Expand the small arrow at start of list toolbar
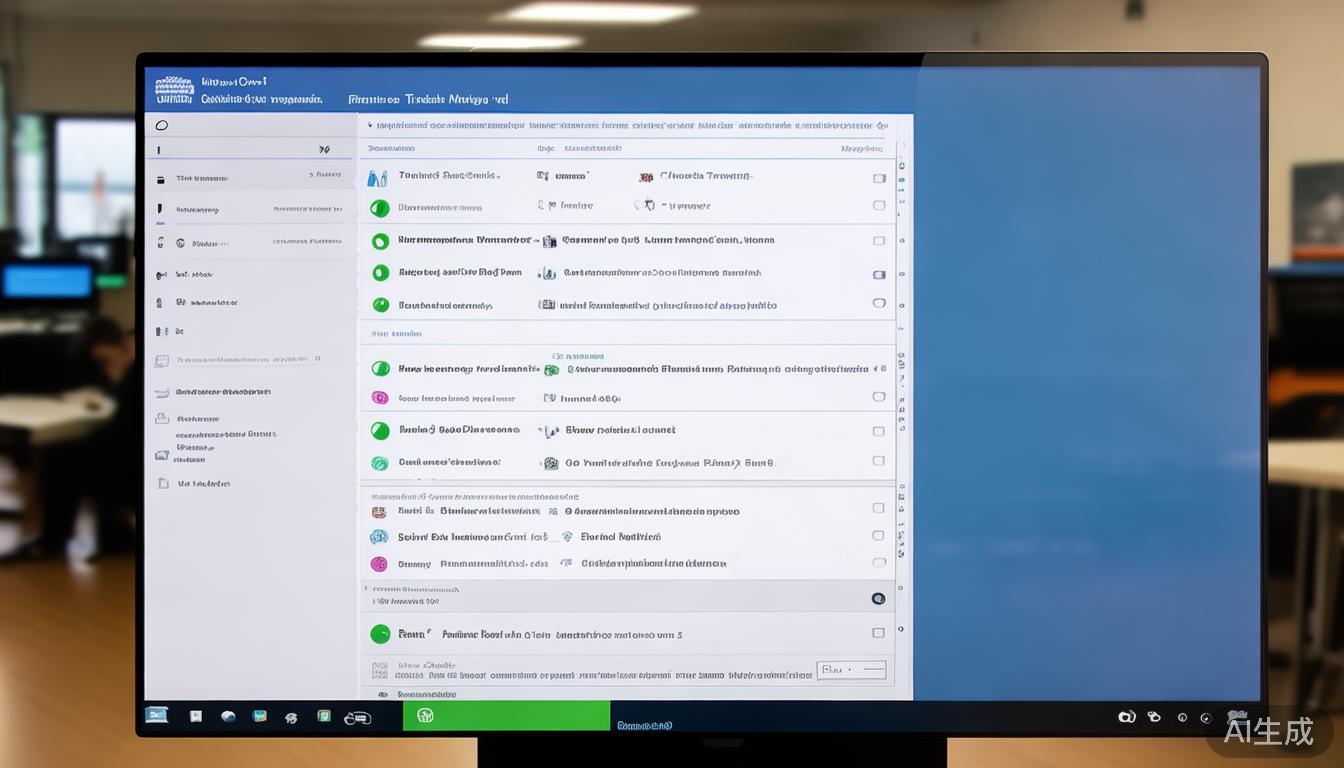 tap(370, 126)
